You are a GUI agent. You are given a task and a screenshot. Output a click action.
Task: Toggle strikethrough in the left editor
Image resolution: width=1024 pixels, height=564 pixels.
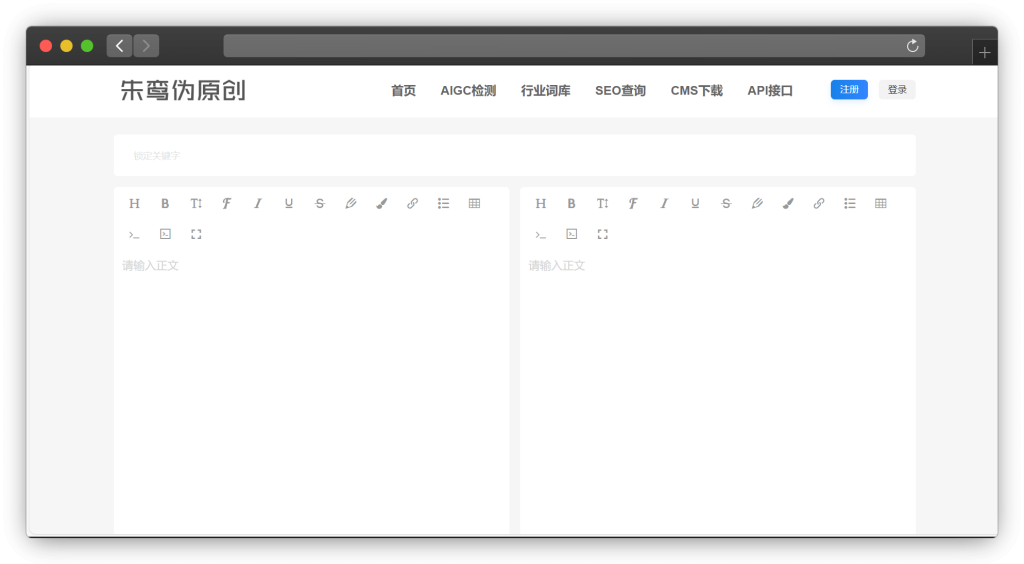320,204
